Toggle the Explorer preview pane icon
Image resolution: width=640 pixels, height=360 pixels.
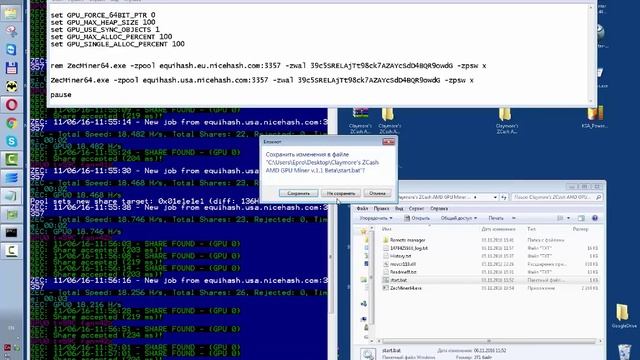pos(581,218)
